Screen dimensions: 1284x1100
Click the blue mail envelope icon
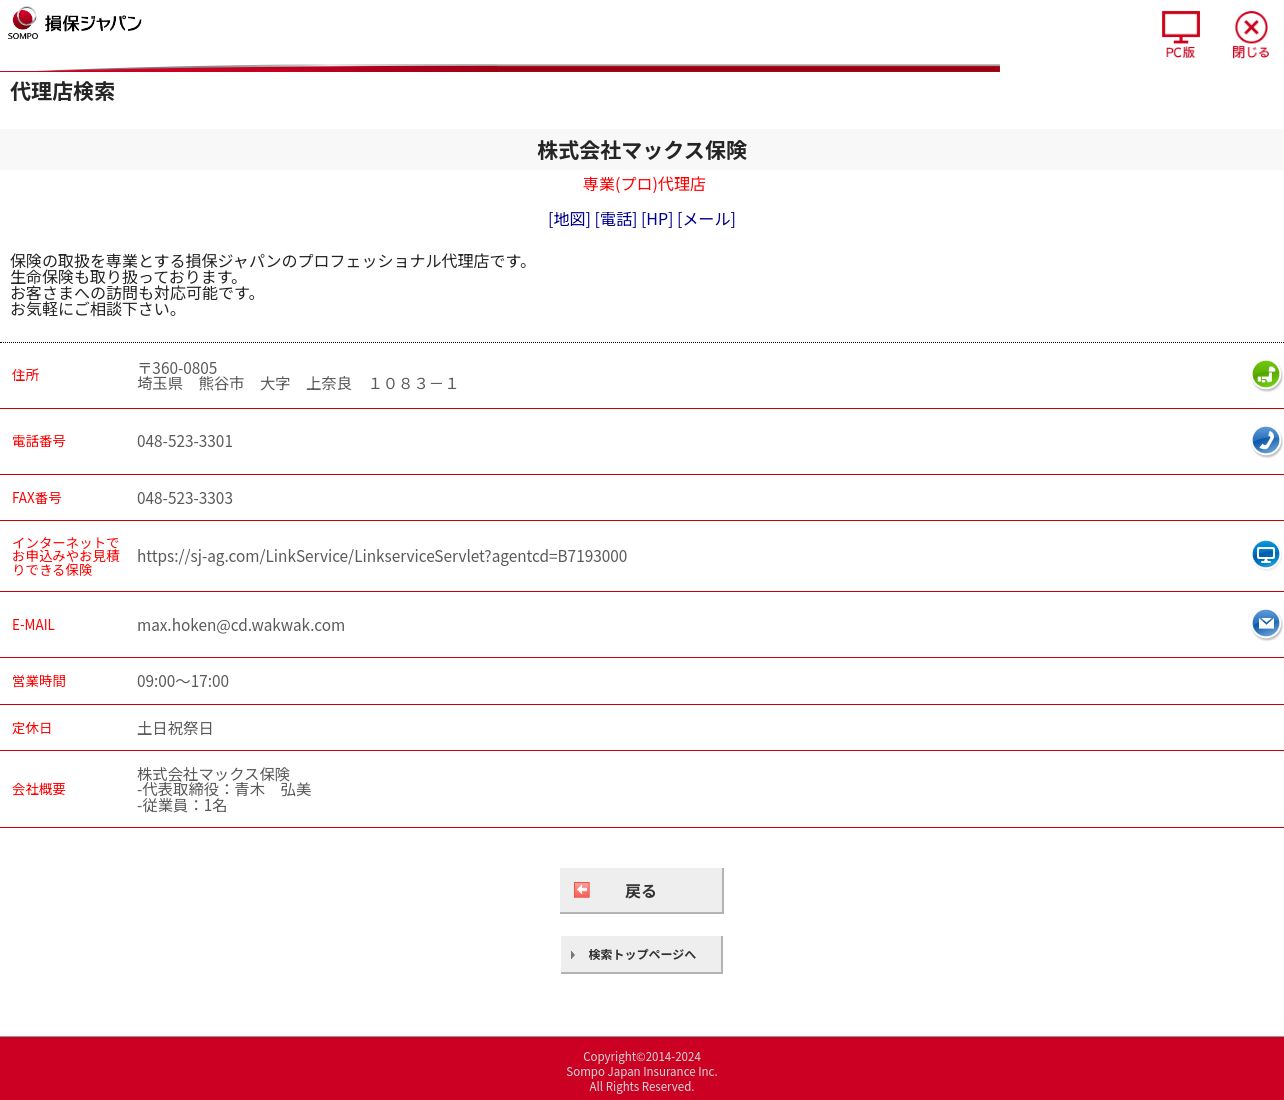pyautogui.click(x=1266, y=623)
